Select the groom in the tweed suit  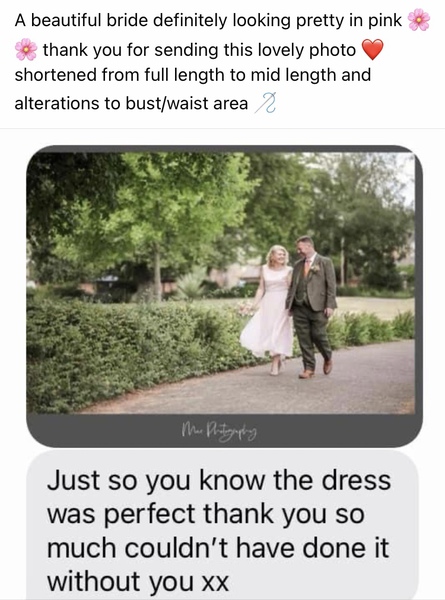[312, 306]
